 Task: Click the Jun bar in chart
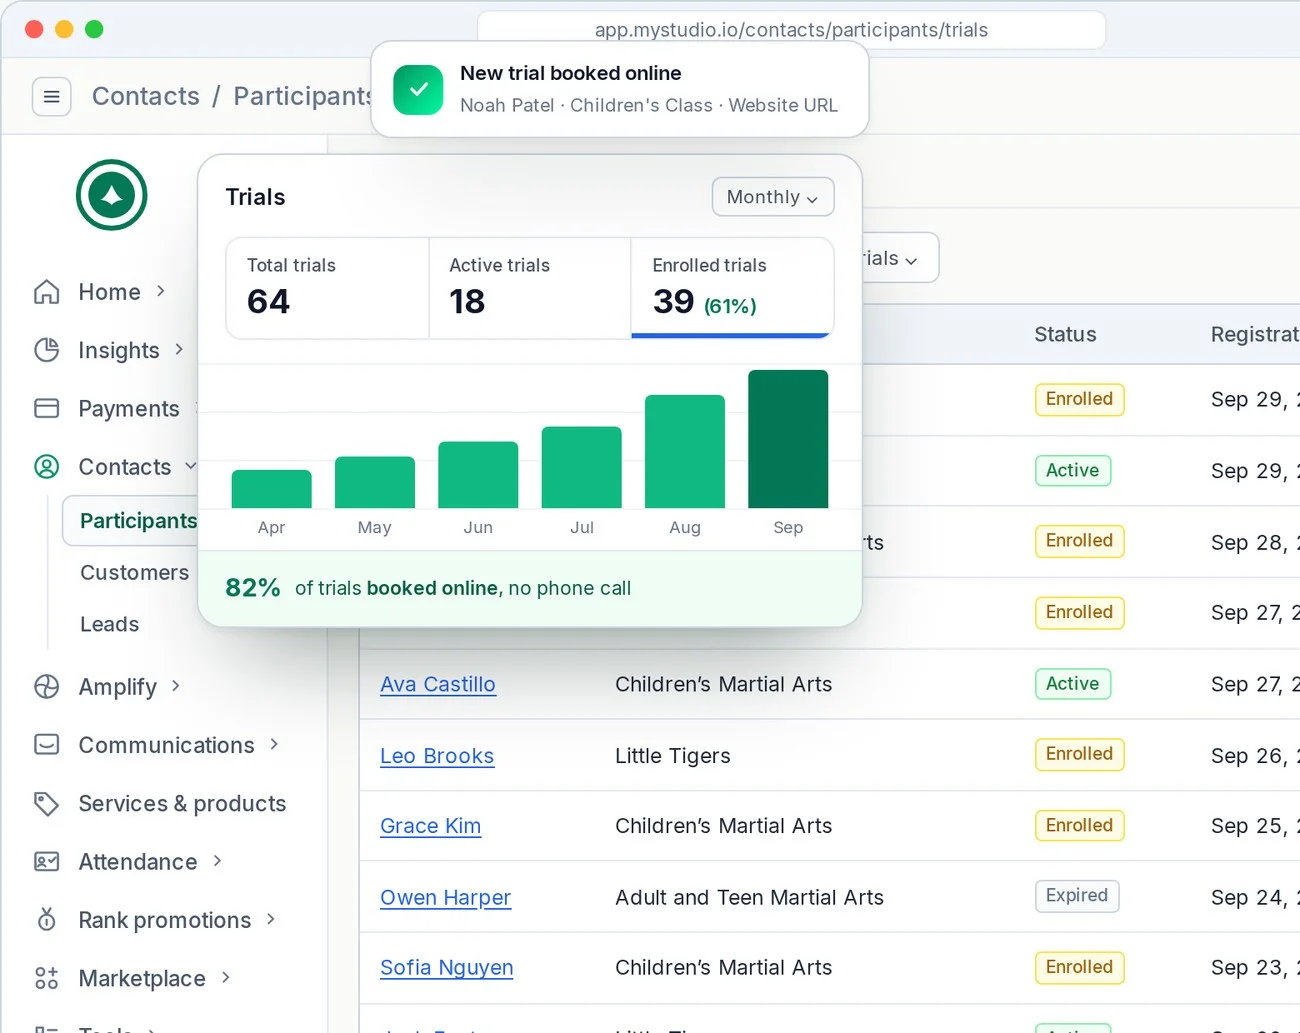pos(478,475)
